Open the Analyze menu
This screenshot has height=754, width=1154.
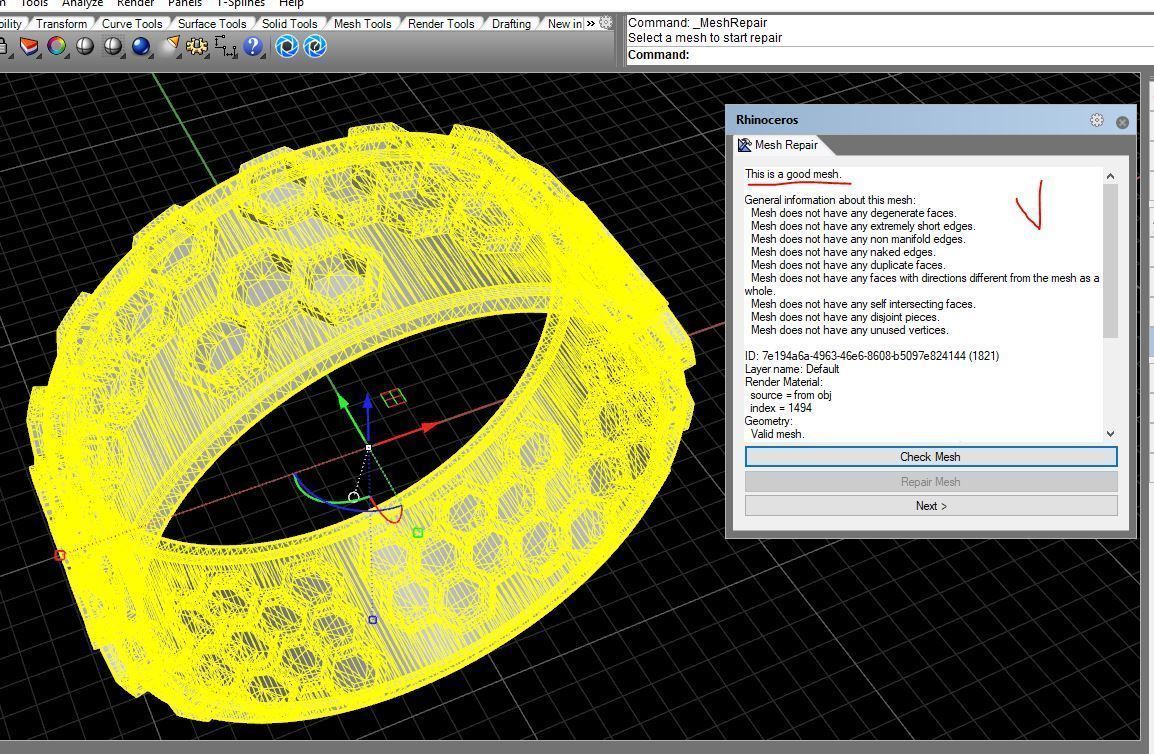[x=82, y=4]
